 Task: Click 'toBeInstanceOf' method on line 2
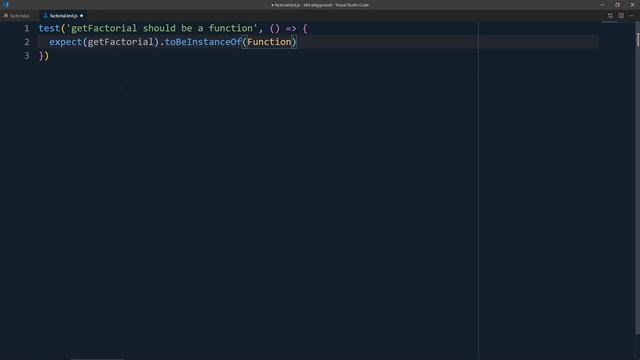203,42
